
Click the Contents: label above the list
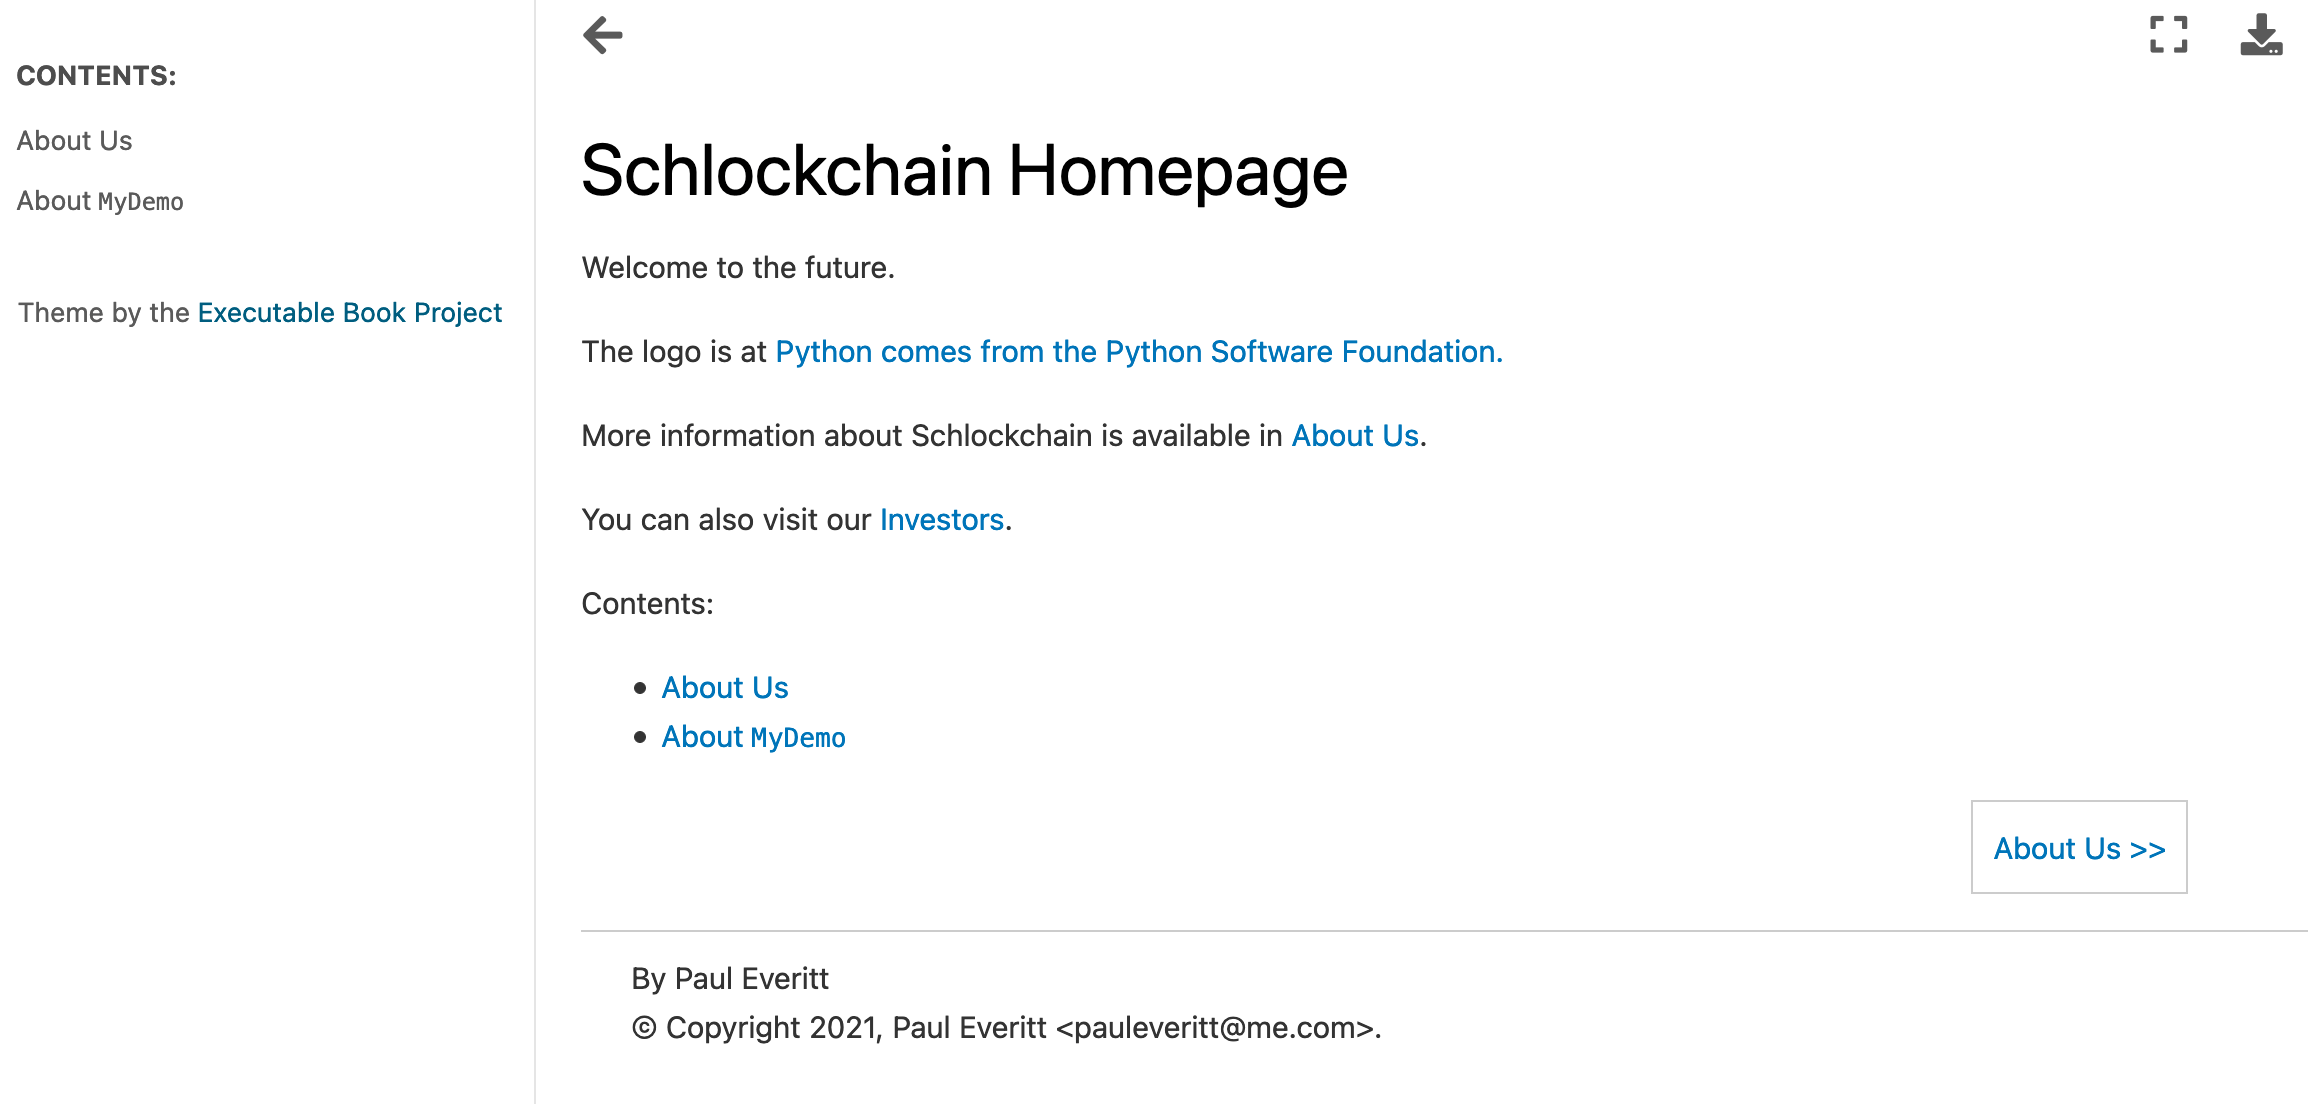tap(647, 604)
